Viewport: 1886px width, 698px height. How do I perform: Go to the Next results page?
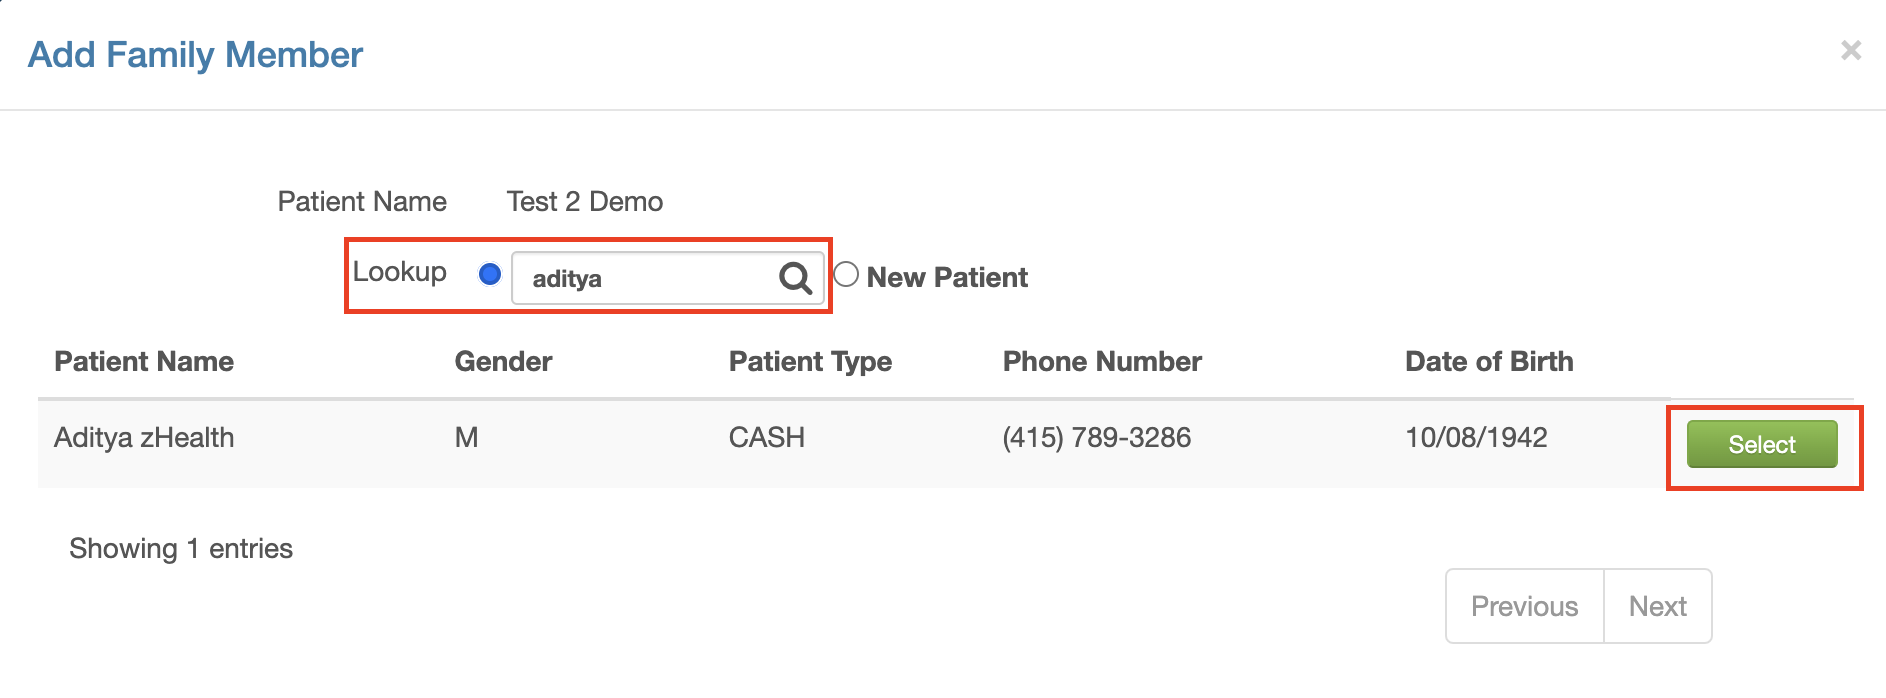coord(1658,606)
